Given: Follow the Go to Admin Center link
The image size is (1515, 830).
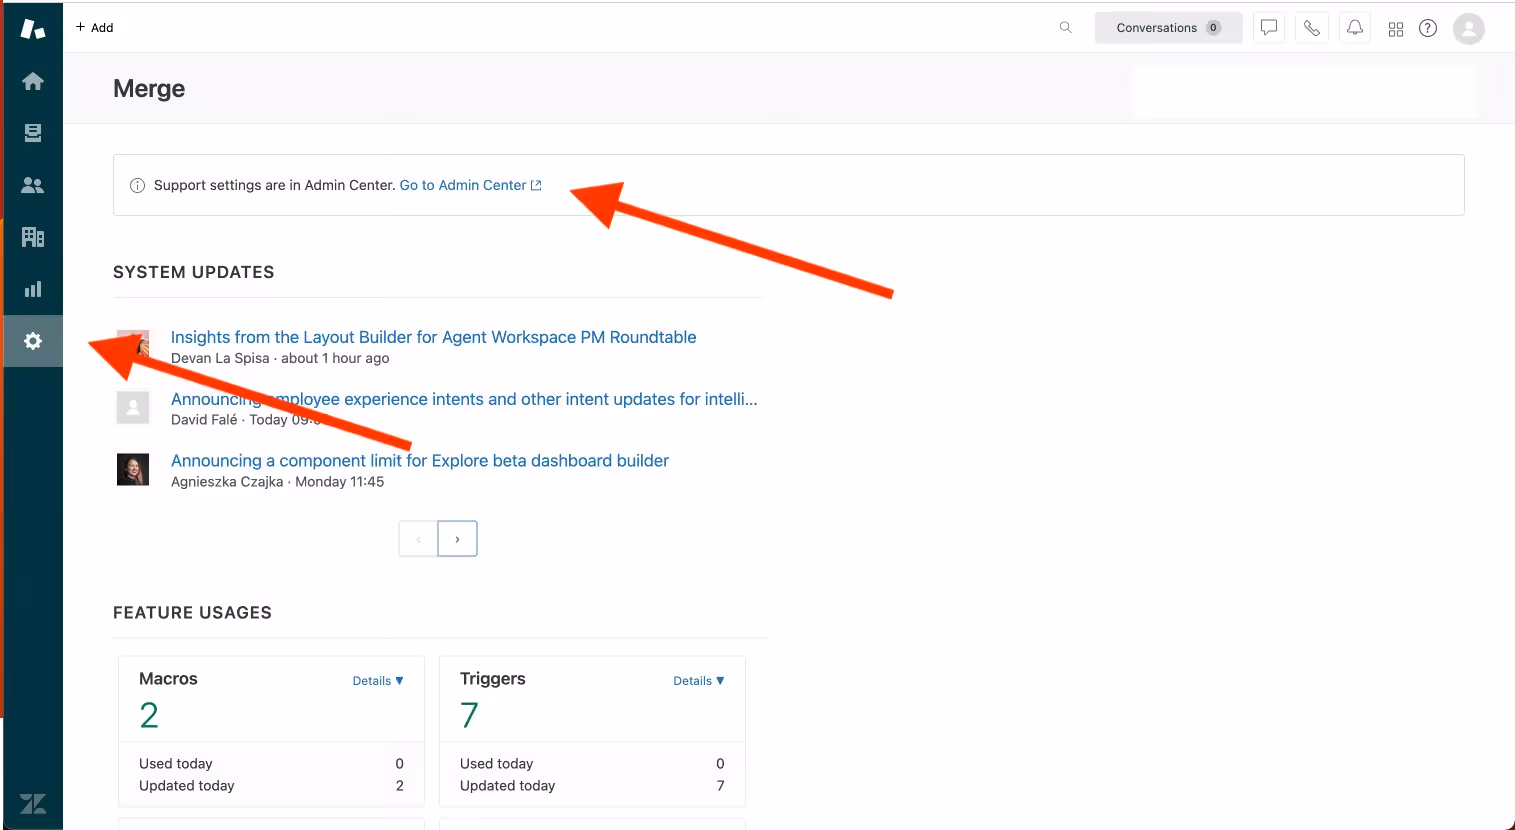Looking at the screenshot, I should click(471, 185).
